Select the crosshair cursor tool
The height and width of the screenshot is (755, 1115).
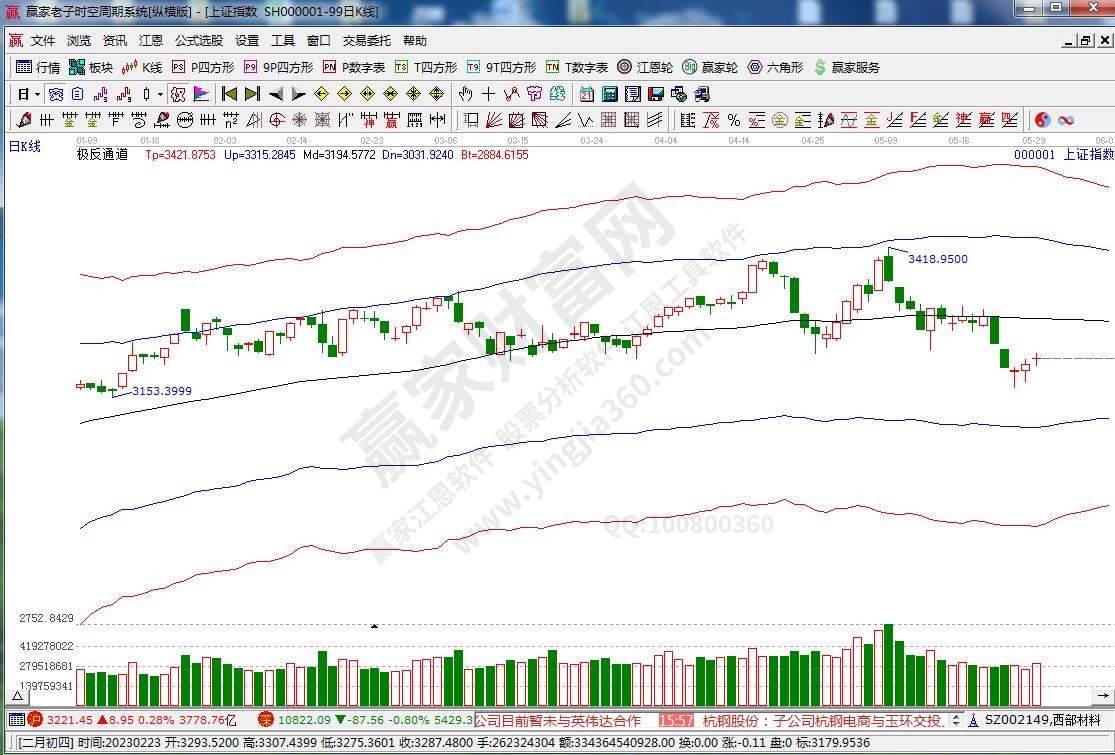(x=488, y=94)
